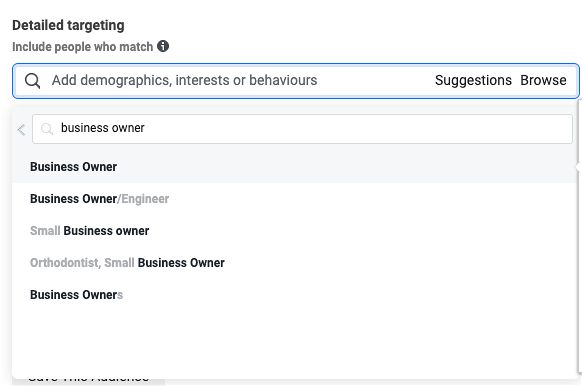Viewport: 582px width, 386px height.
Task: Click the partially hidden 'Save This Audience' button
Action: click(x=88, y=382)
